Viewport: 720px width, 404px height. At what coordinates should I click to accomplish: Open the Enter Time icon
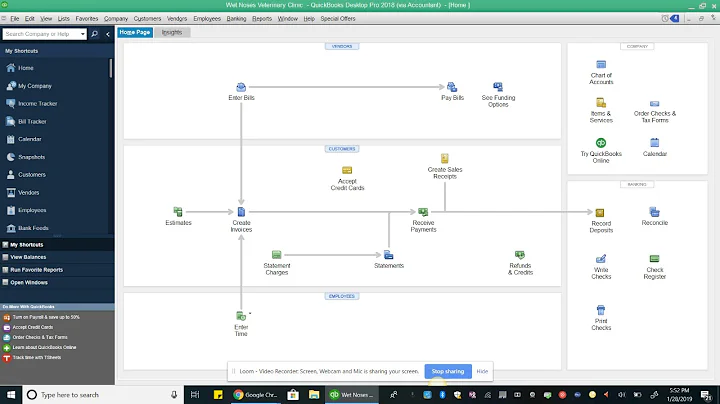click(x=241, y=316)
